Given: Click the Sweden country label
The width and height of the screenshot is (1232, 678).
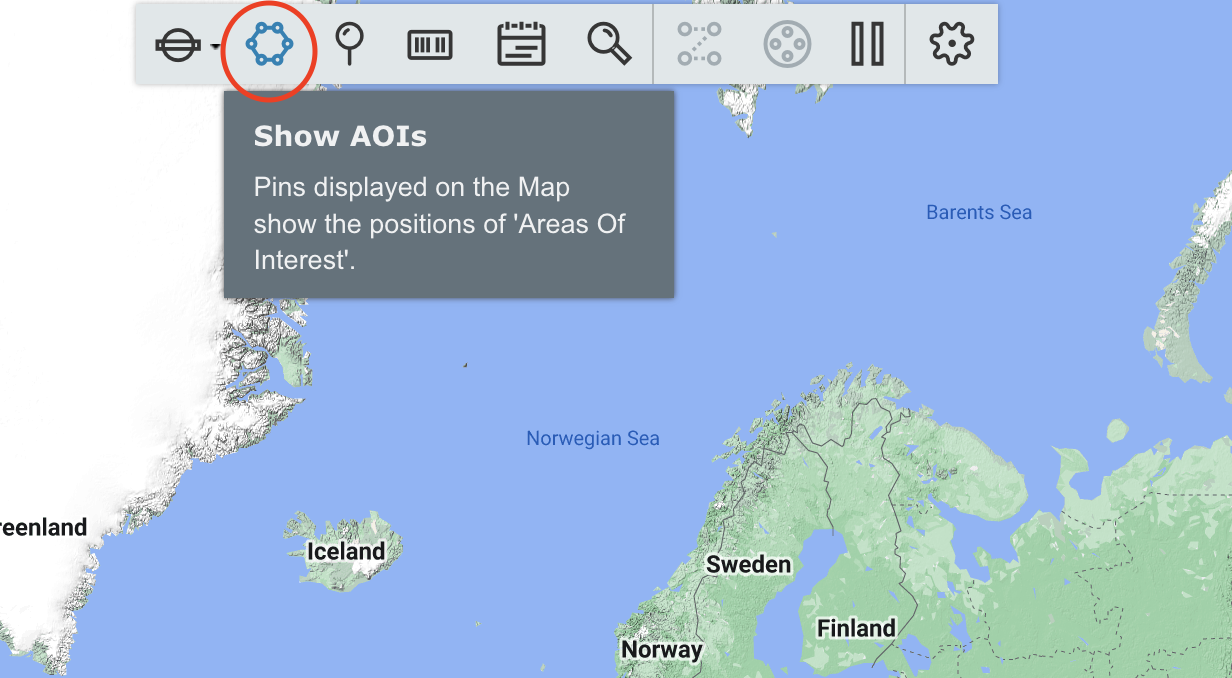Looking at the screenshot, I should [x=748, y=564].
